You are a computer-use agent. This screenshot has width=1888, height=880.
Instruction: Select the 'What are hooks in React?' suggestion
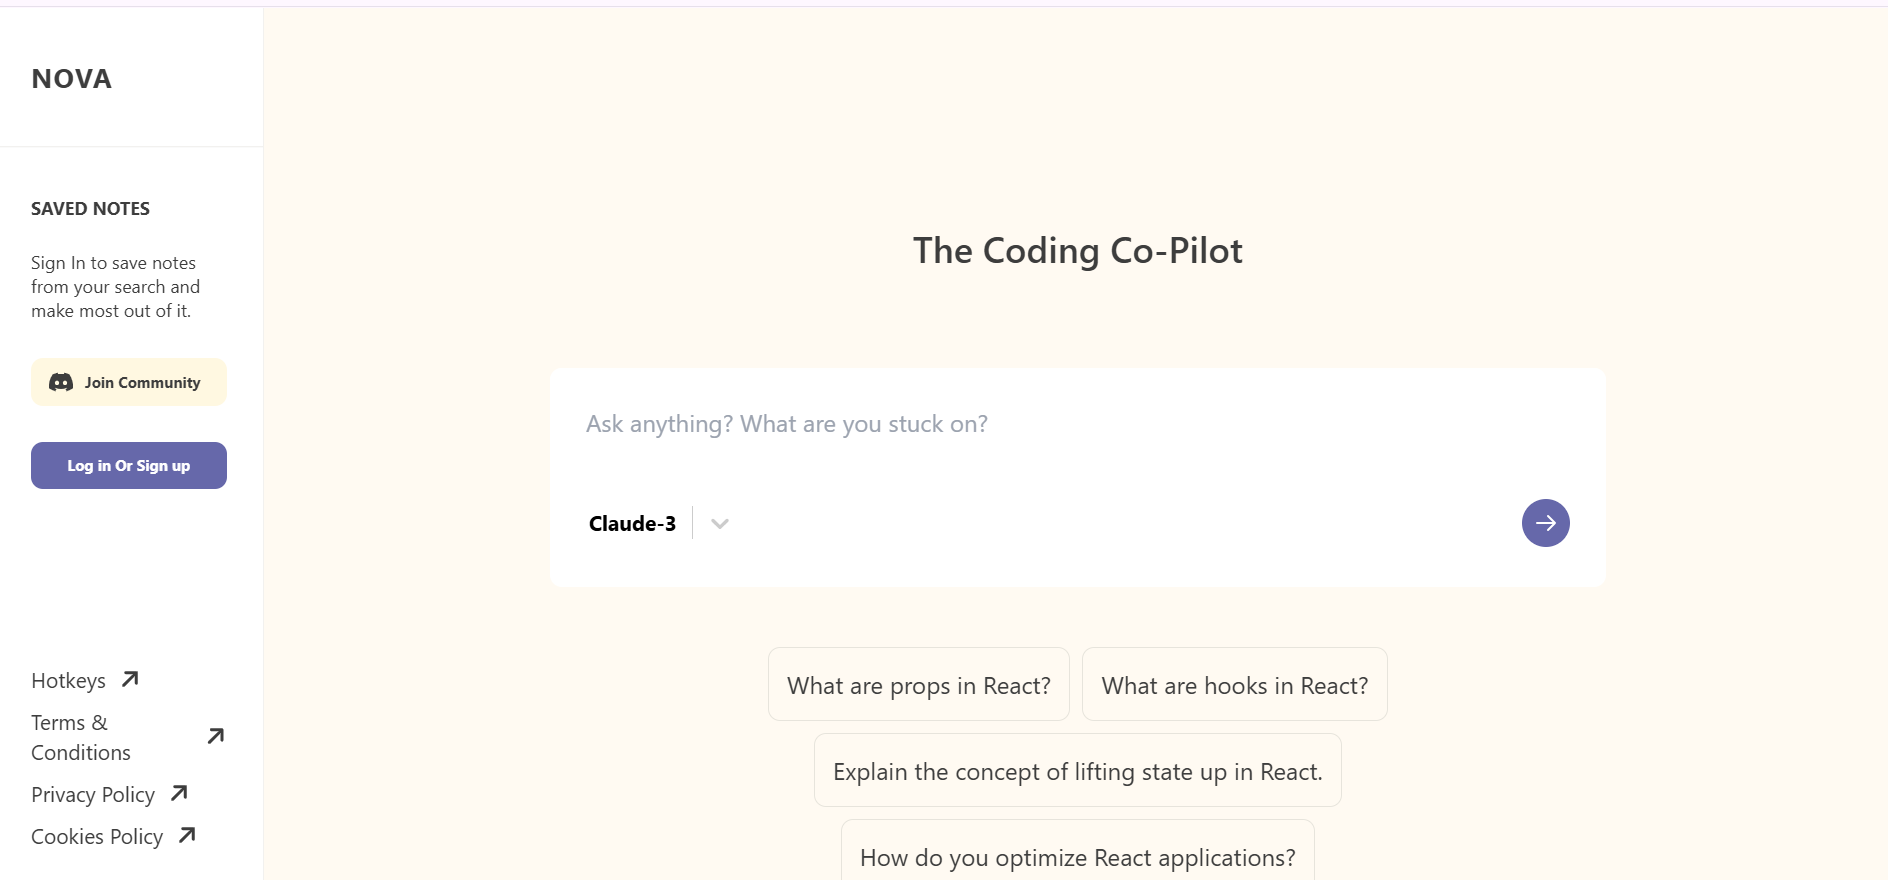[1234, 685]
